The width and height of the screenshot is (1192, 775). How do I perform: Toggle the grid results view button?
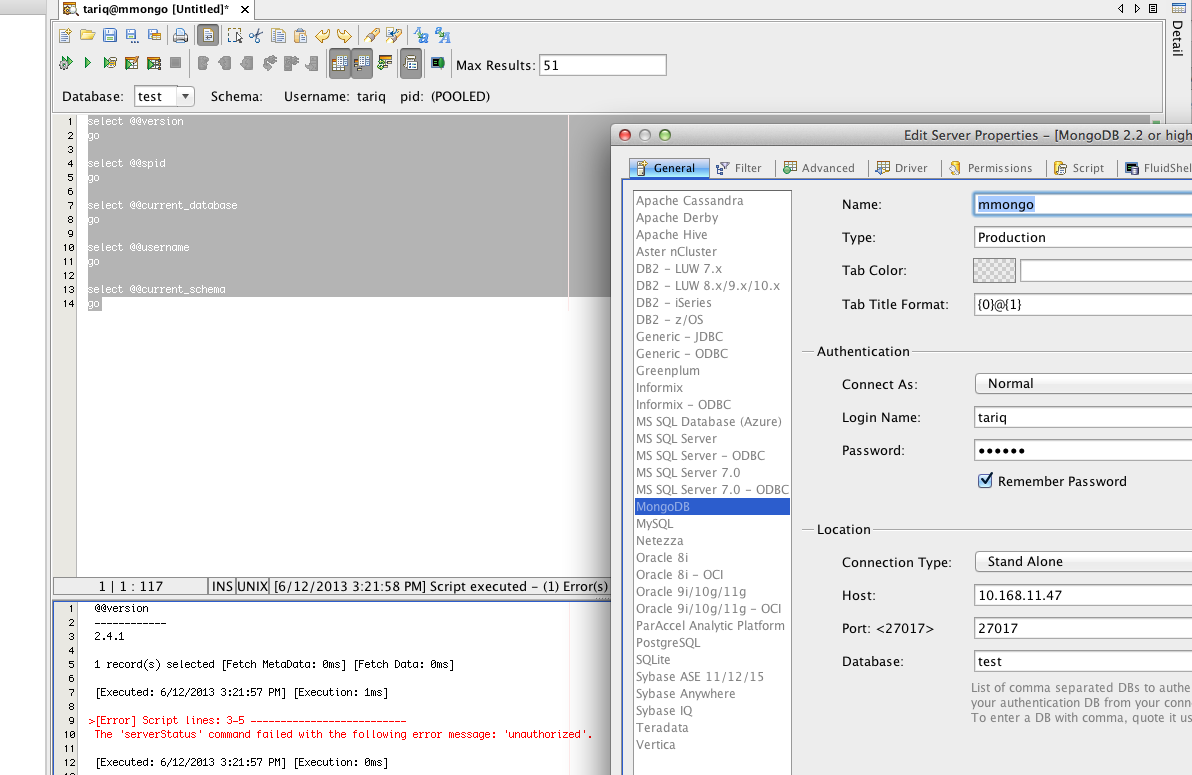[340, 64]
